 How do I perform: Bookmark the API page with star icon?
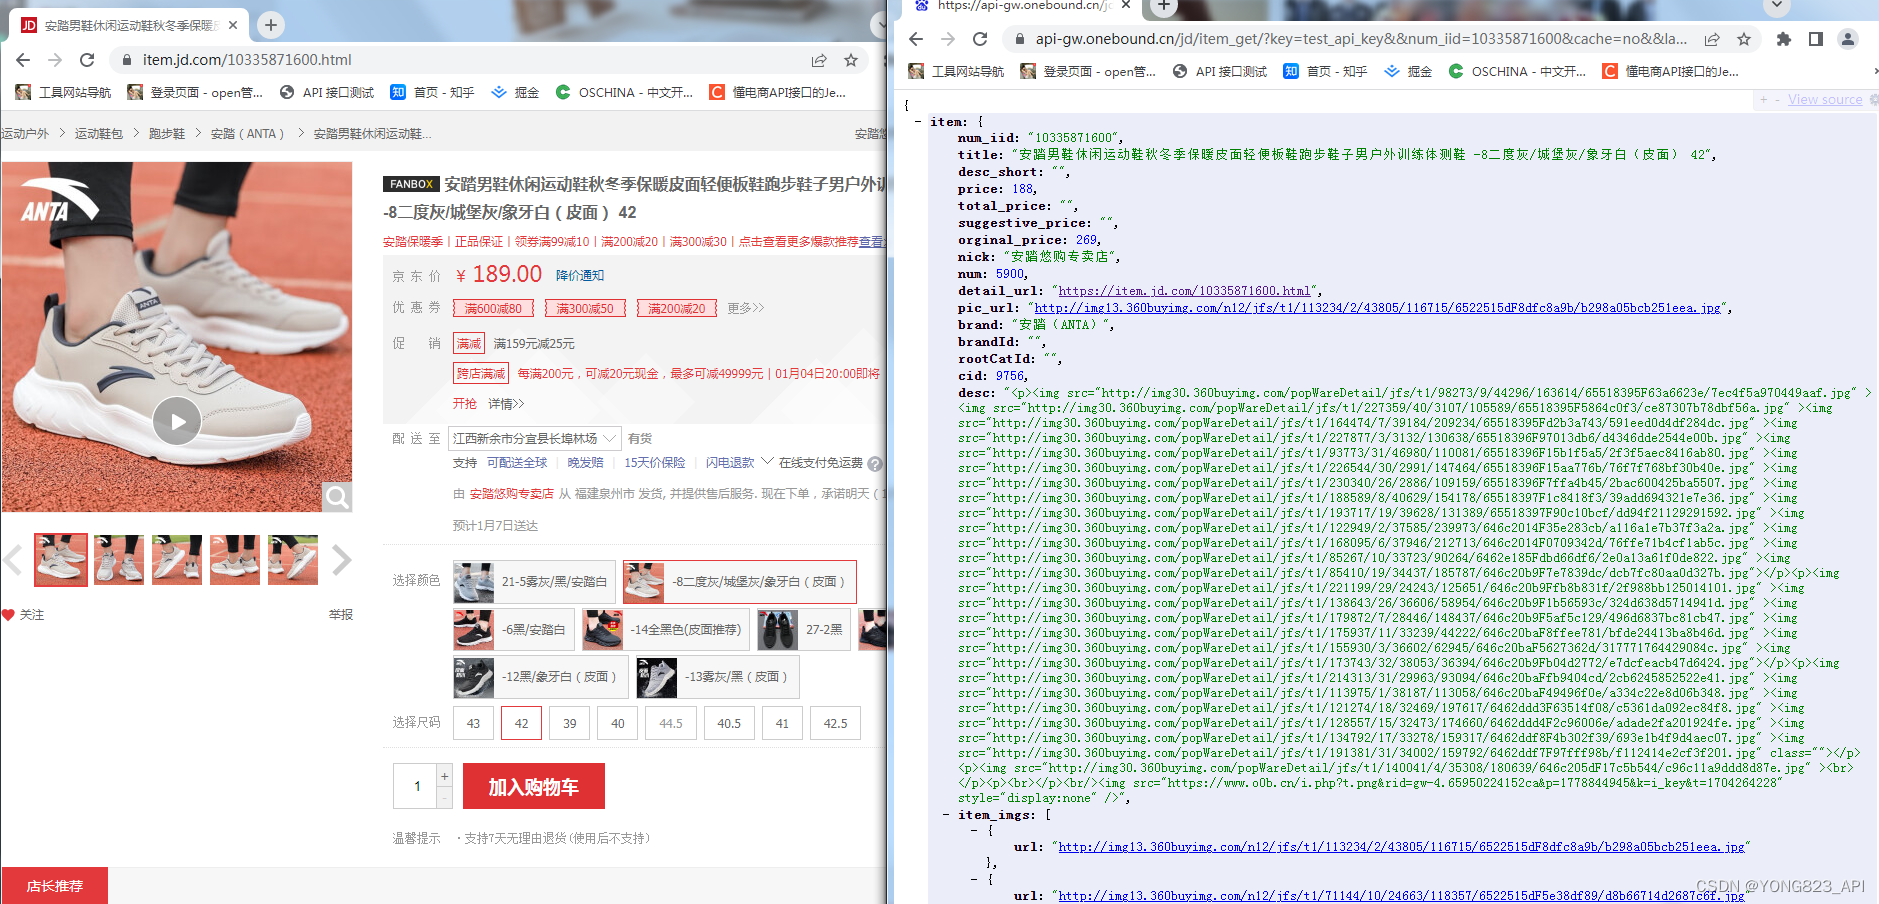pyautogui.click(x=1744, y=39)
